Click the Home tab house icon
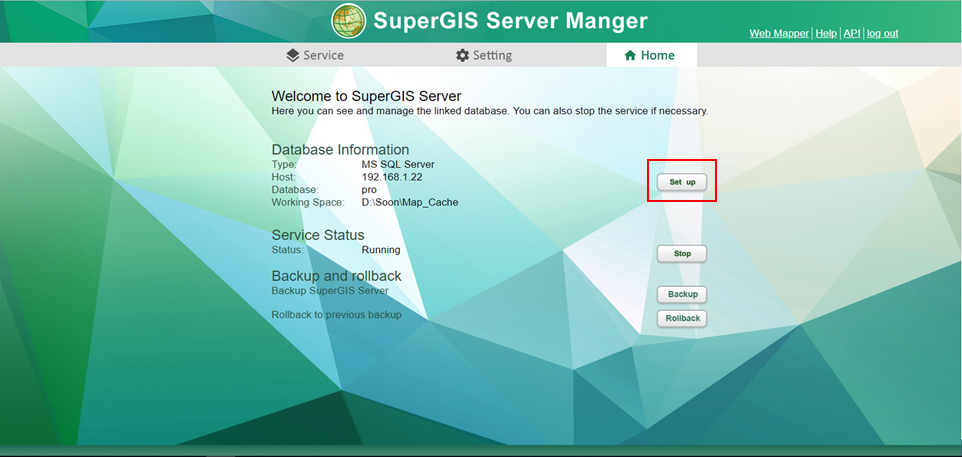The image size is (962, 457). (629, 55)
